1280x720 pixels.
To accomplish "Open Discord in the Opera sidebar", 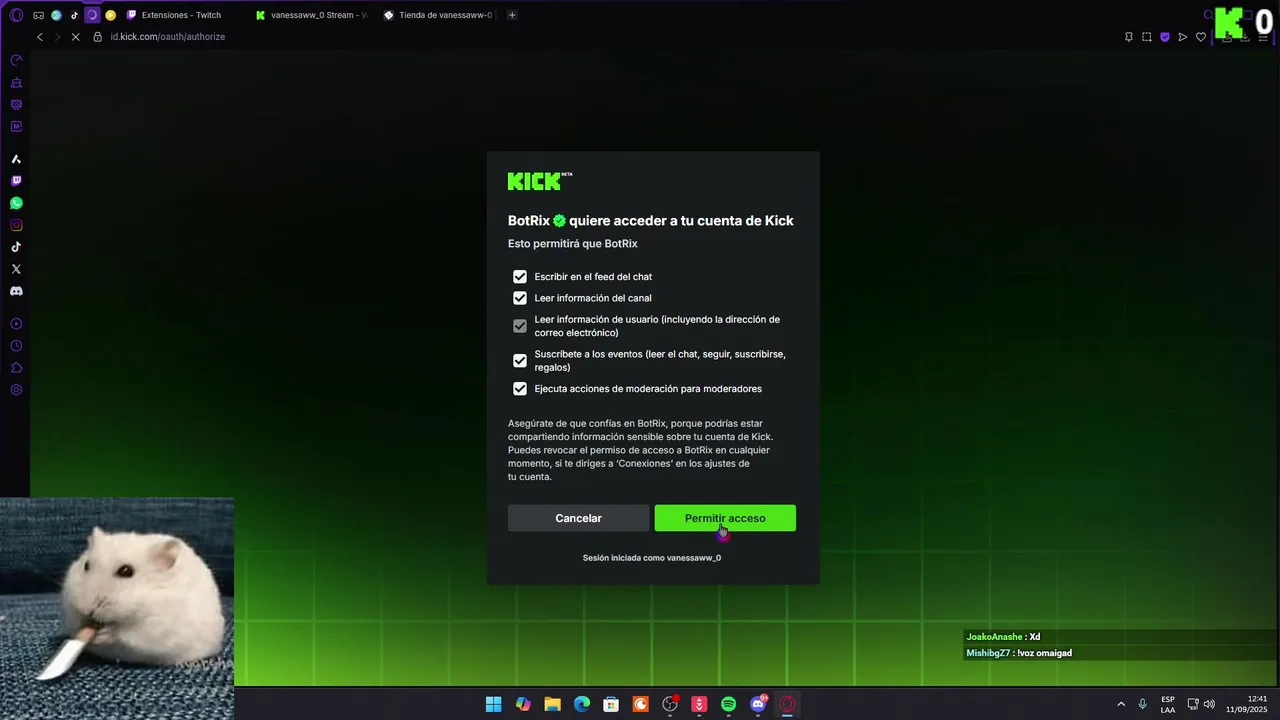I will click(16, 291).
